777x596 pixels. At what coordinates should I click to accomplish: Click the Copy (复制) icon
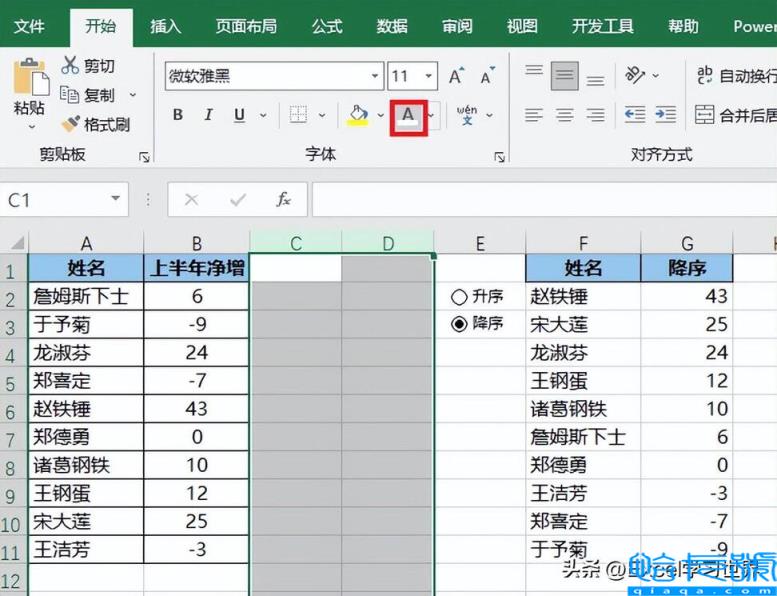click(x=69, y=94)
